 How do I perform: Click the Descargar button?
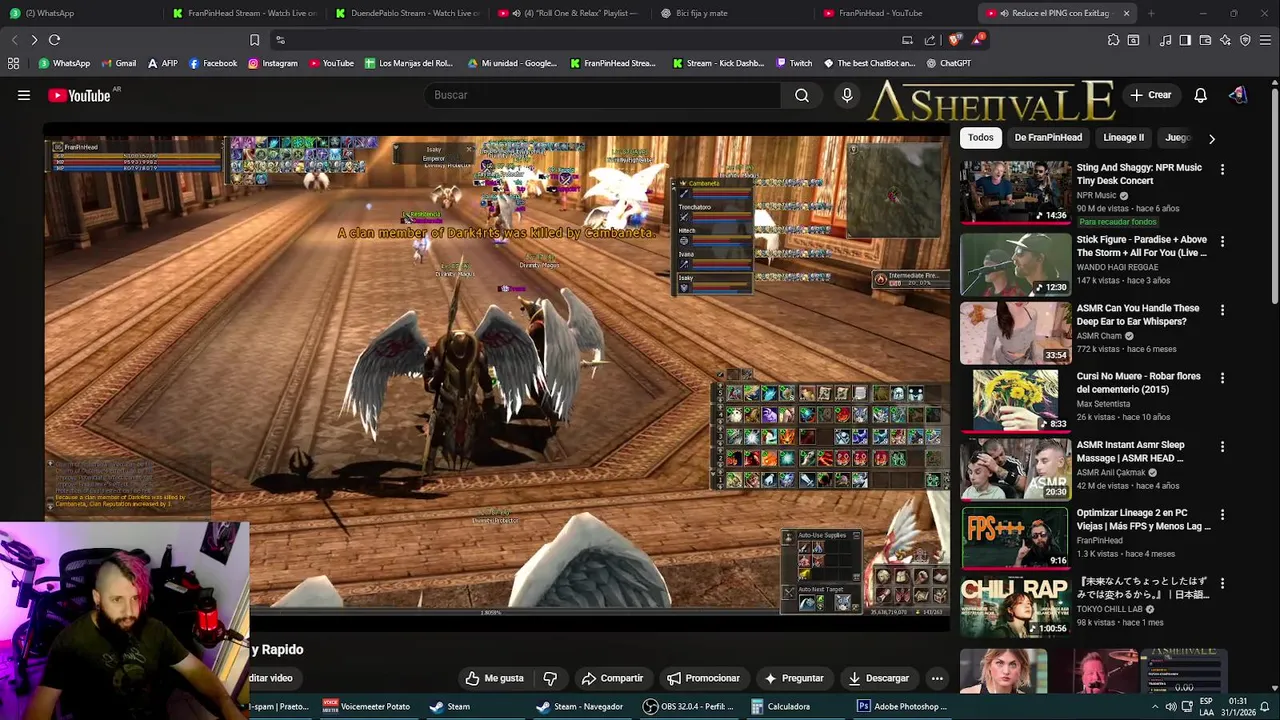click(878, 678)
